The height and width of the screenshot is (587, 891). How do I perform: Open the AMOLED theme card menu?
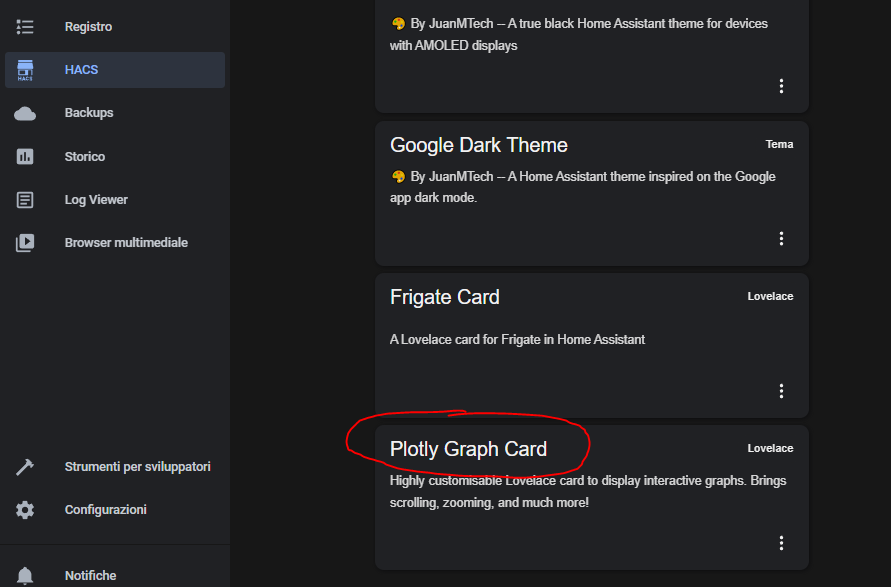pos(781,86)
